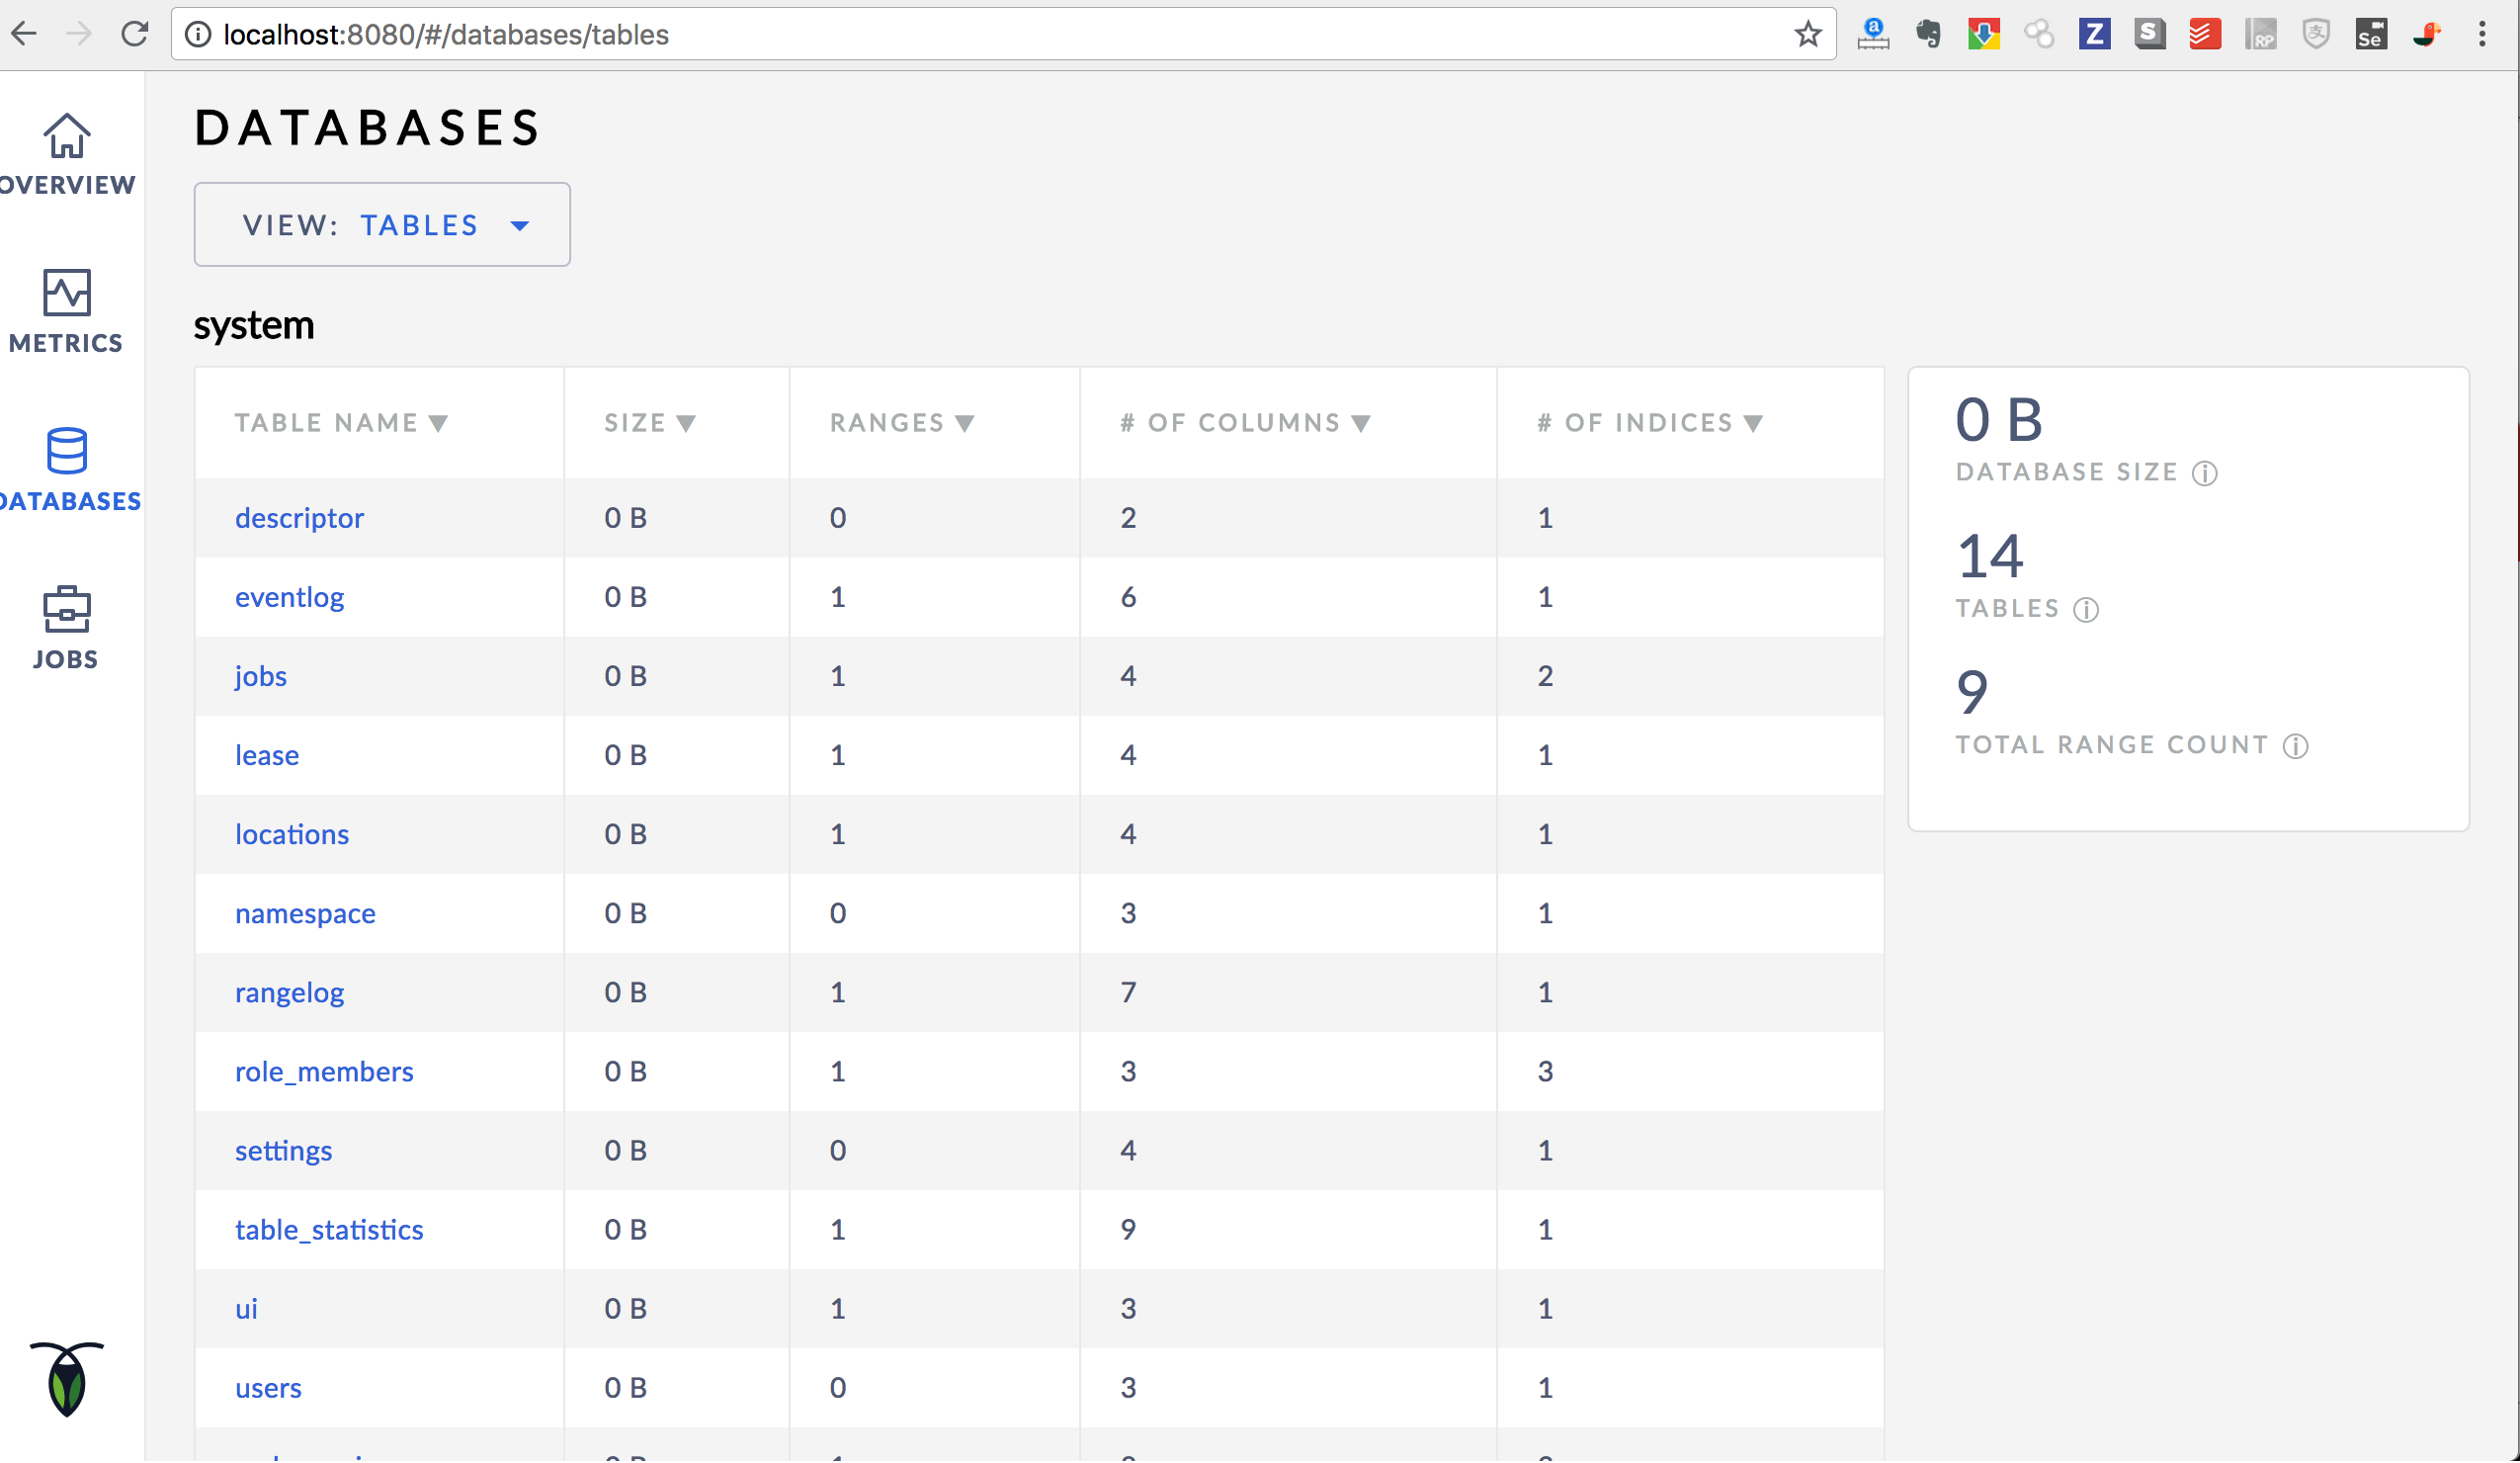Bookmark page with star icon
The width and height of the screenshot is (2520, 1463).
[1807, 35]
